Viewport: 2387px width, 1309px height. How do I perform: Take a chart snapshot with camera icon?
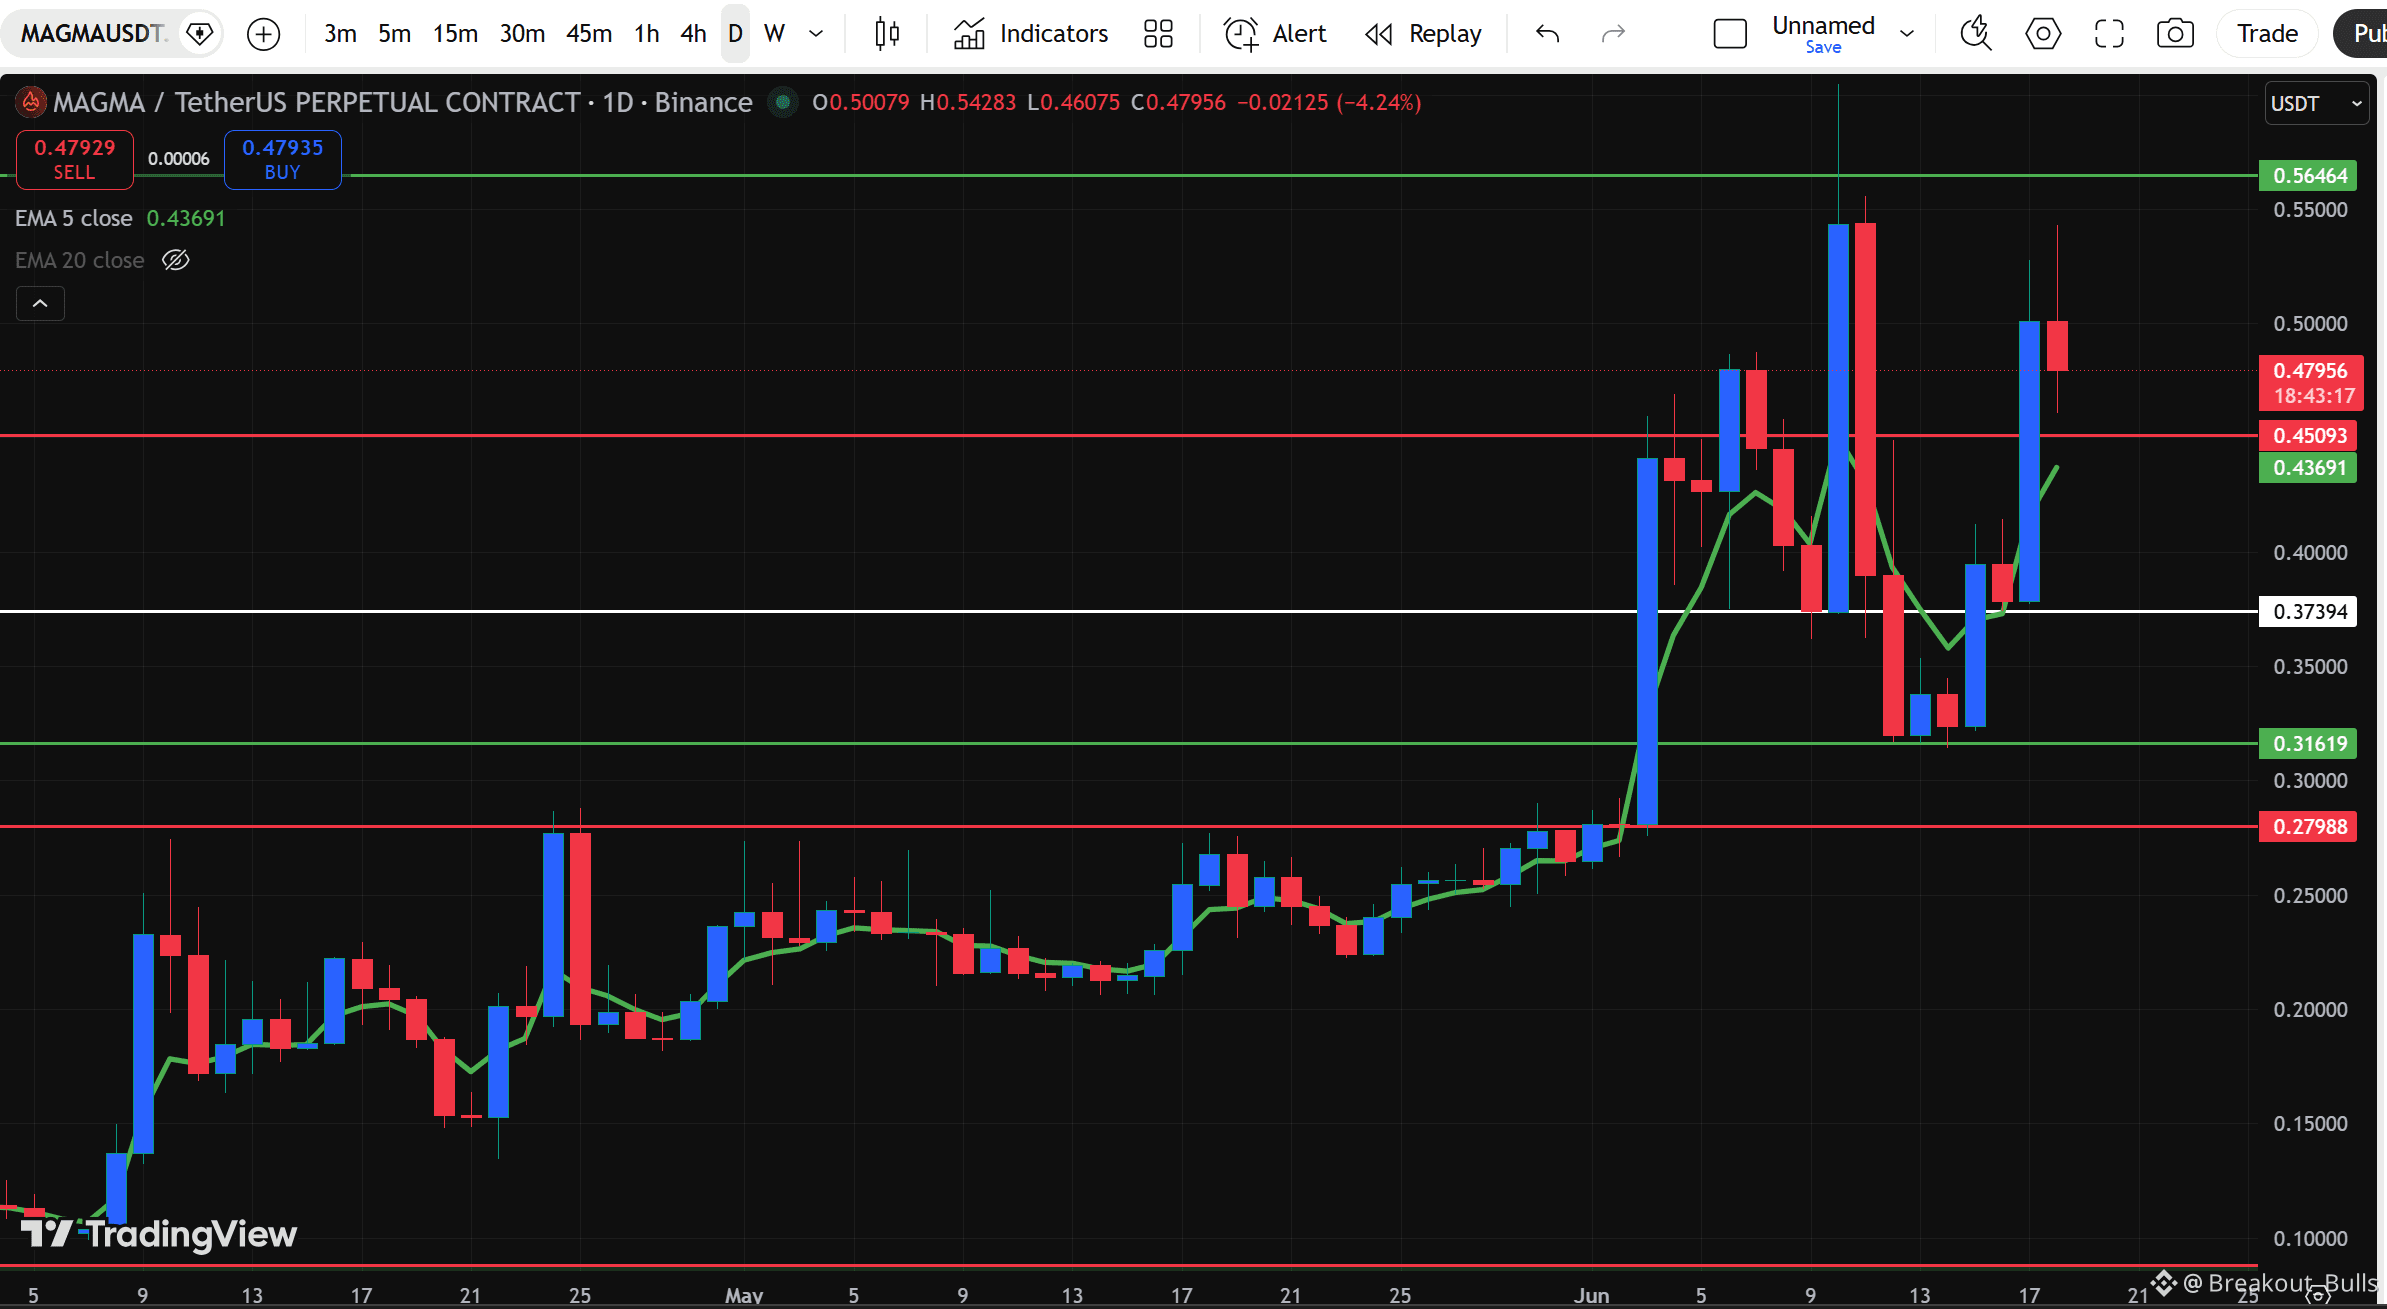tap(2175, 34)
